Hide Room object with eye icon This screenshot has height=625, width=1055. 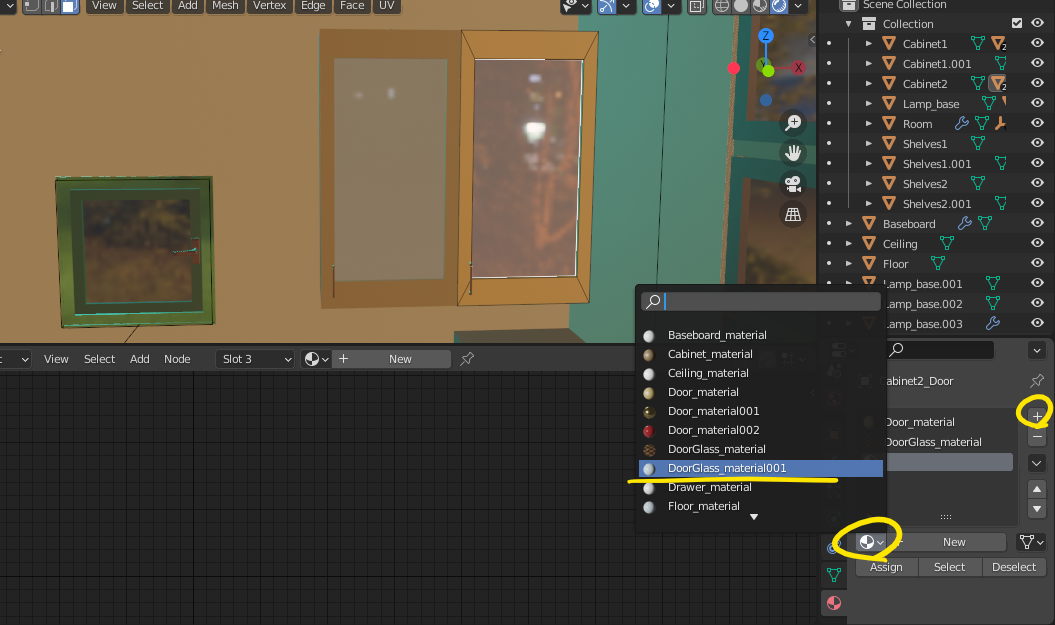coord(1038,123)
